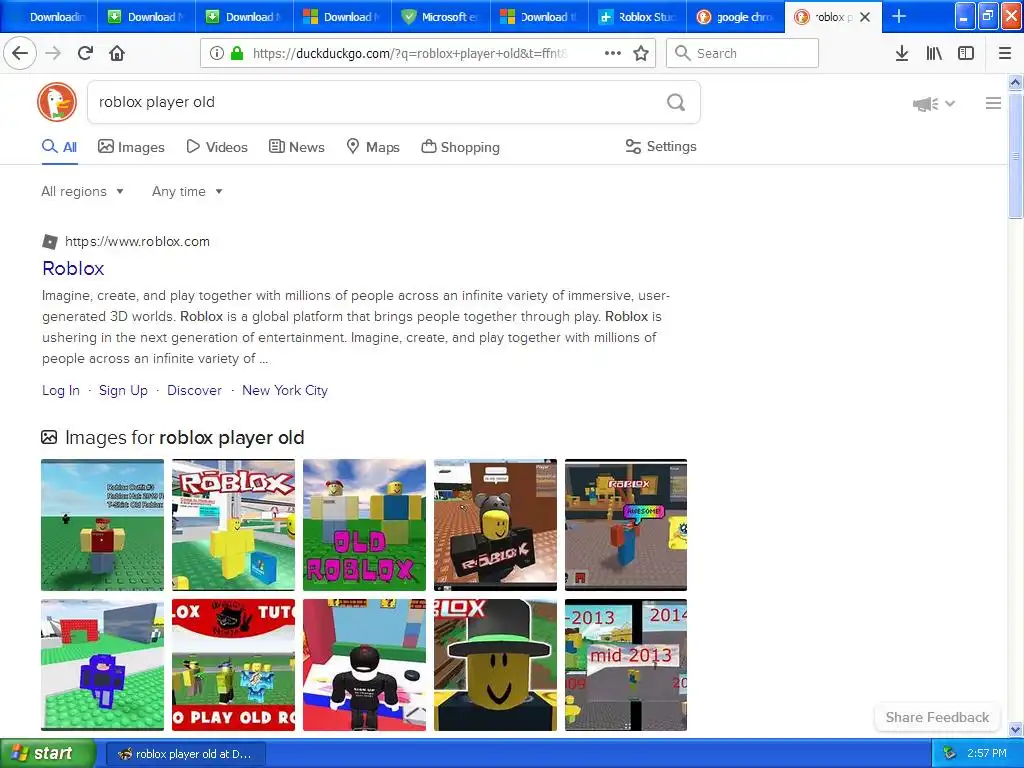Screen dimensions: 1024x768
Task: Follow the Log In sitelink
Action: coord(61,390)
